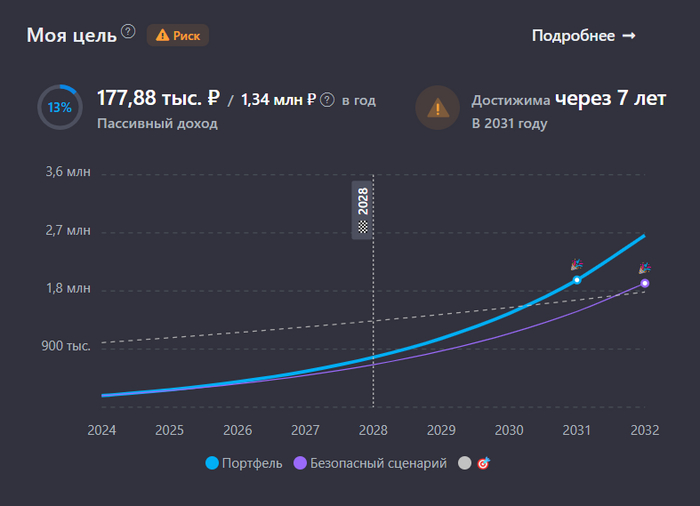Select the purple safe-scenario point at 2032

click(645, 284)
